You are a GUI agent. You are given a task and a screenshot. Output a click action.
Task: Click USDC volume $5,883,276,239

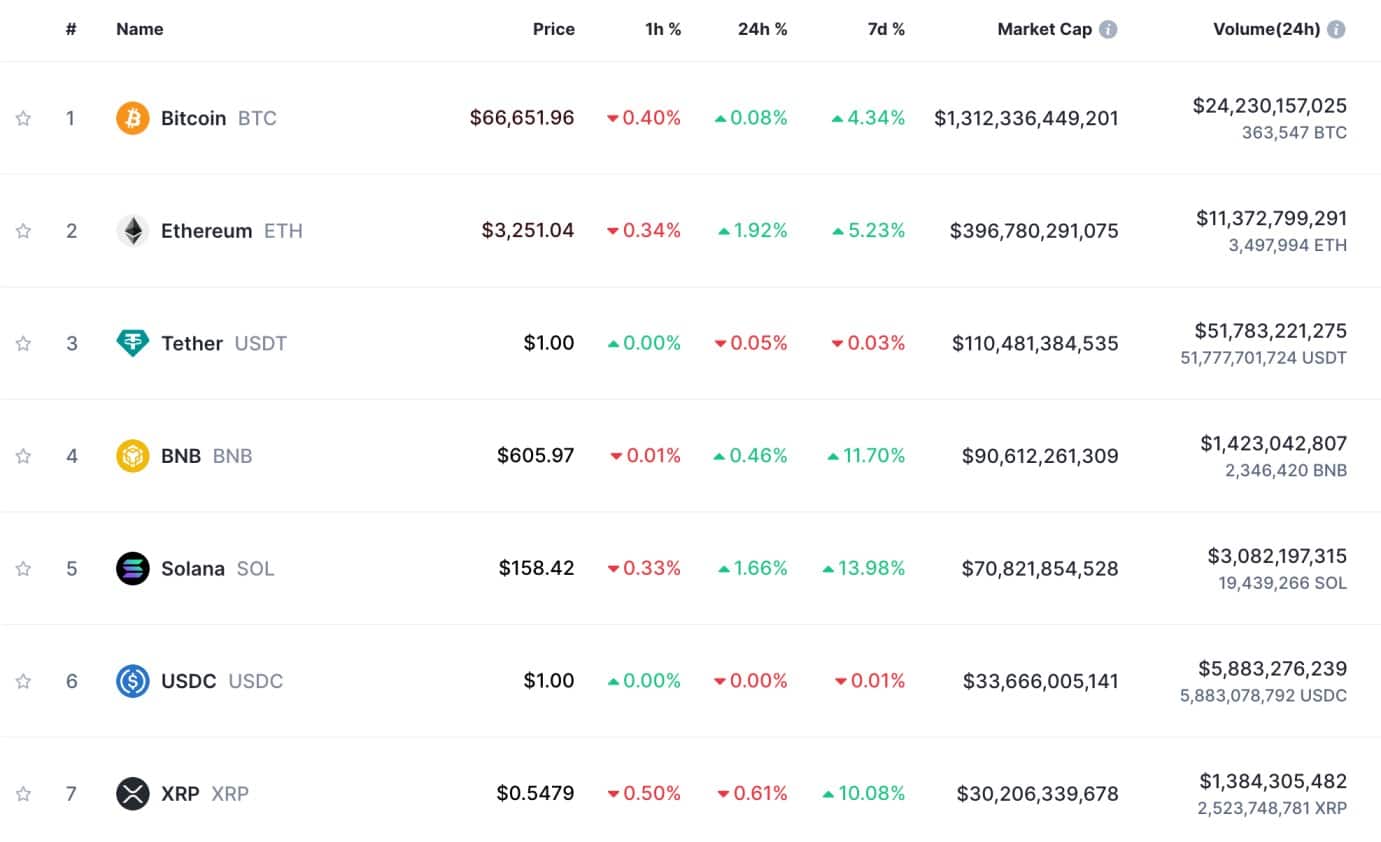coord(1273,668)
